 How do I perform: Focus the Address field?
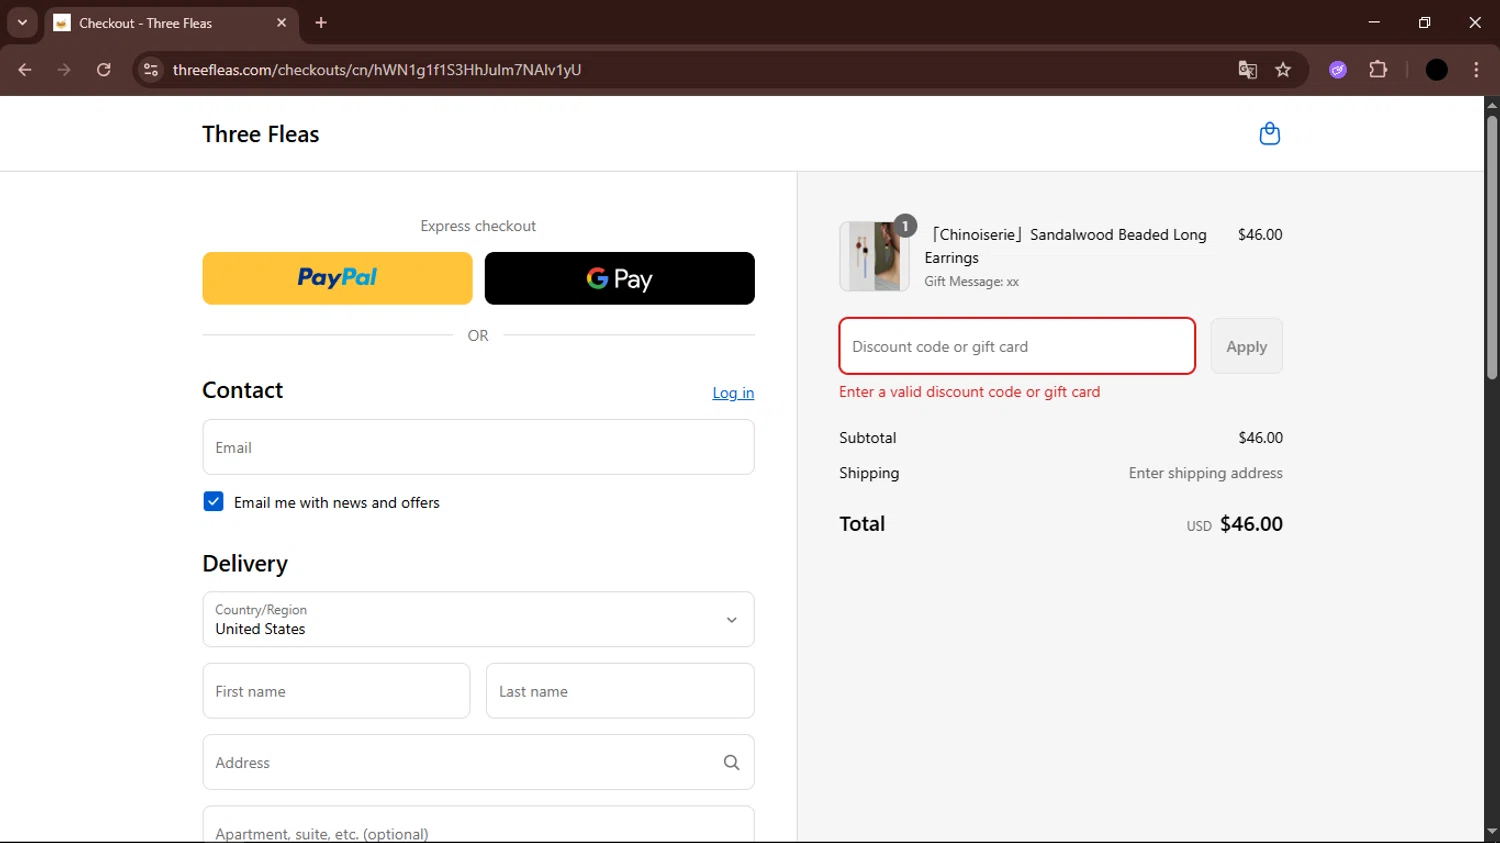tap(478, 763)
